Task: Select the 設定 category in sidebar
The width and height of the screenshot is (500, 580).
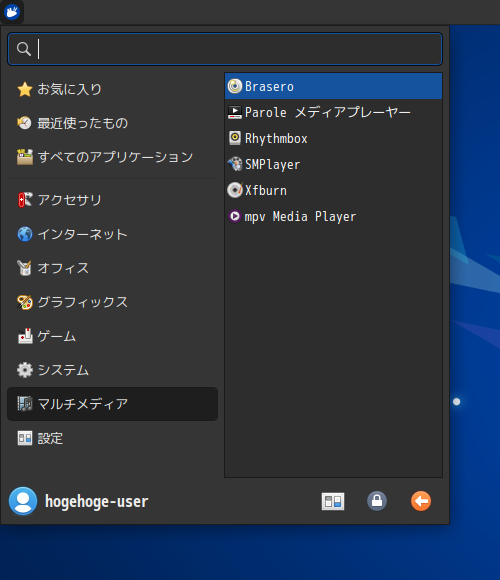Action: pos(112,438)
